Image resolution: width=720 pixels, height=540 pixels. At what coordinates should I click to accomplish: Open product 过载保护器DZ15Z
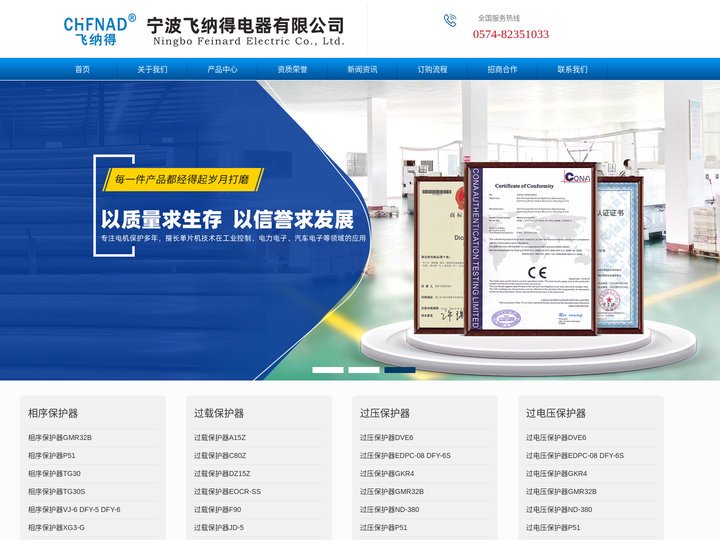222,473
